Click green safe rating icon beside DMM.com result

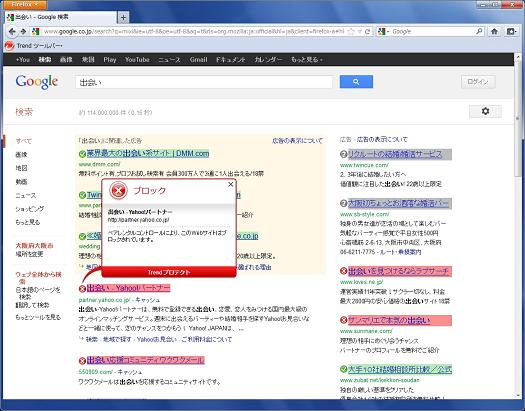(x=82, y=154)
